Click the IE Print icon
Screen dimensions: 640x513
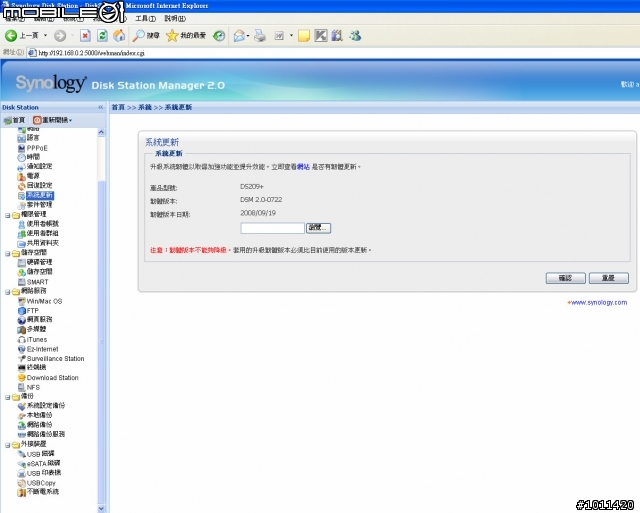260,36
